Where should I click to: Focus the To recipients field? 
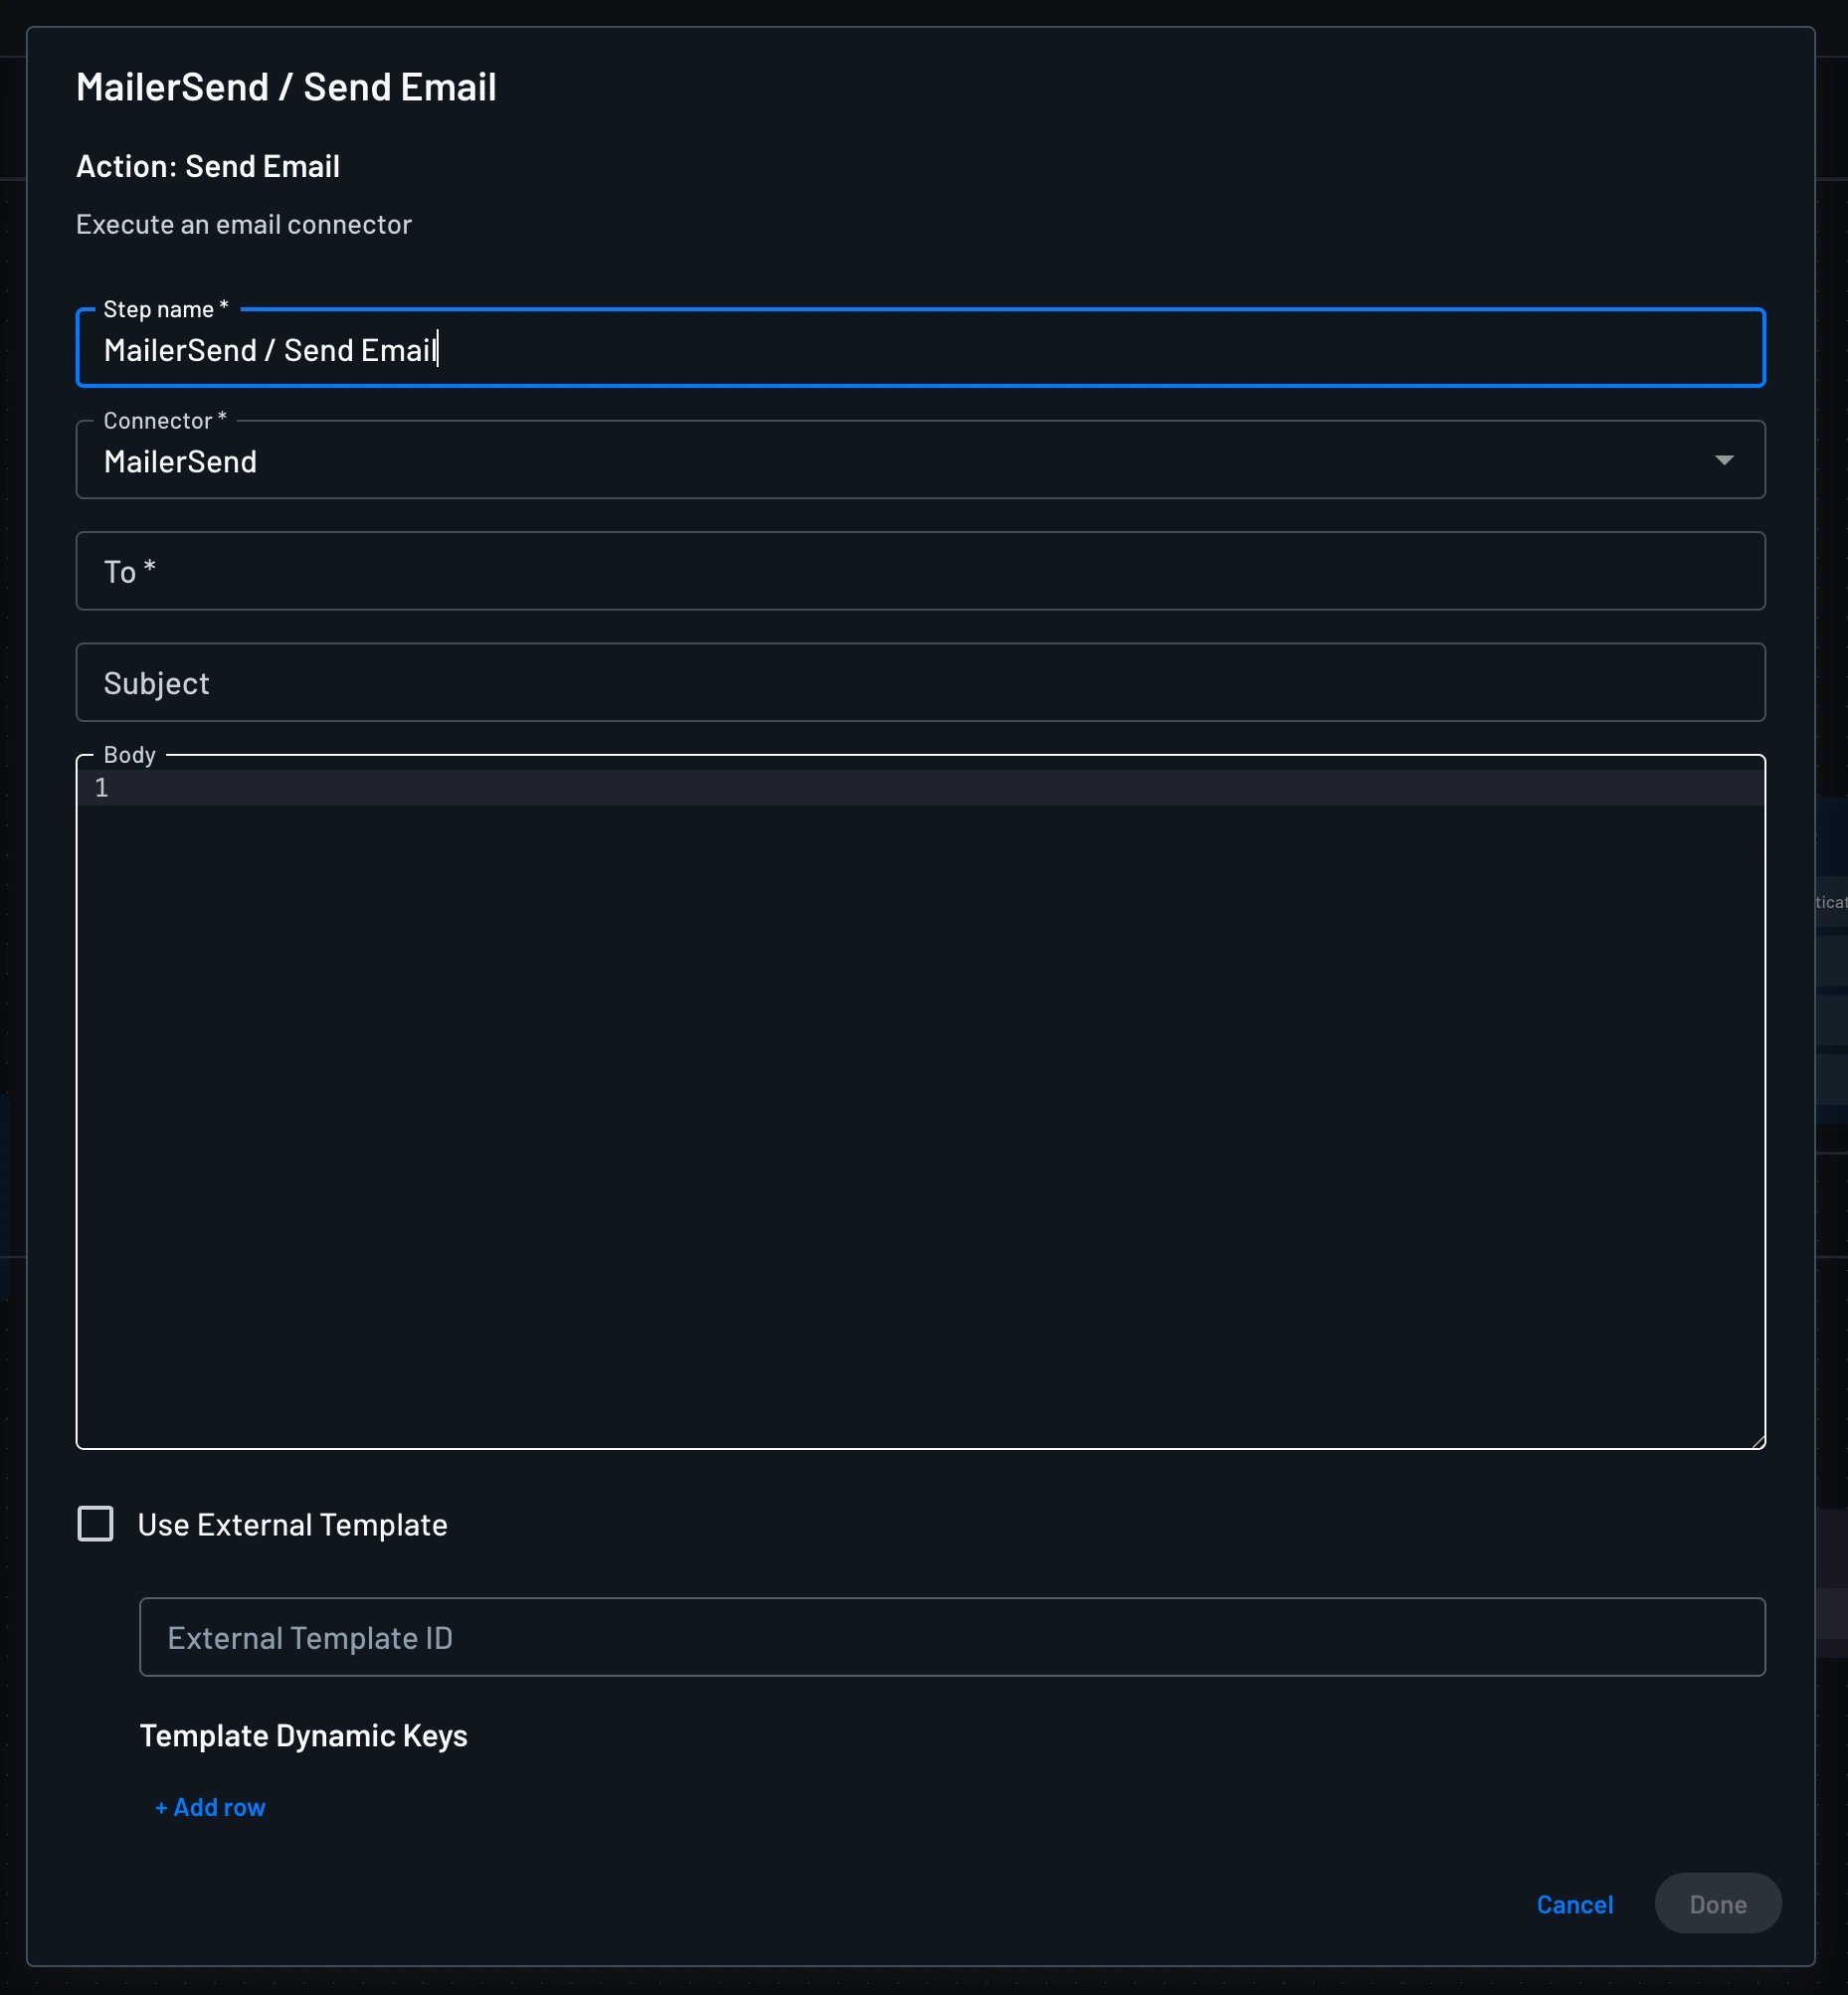coord(920,571)
